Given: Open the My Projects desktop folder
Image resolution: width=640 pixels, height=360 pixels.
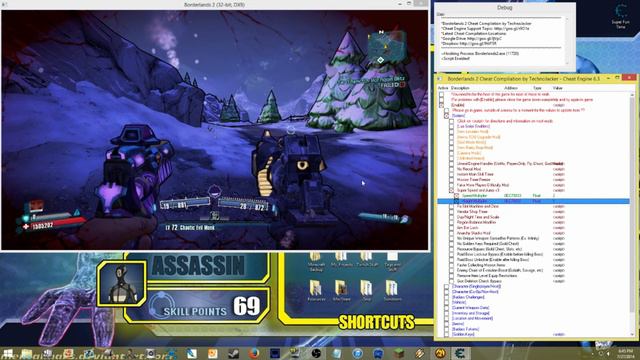Looking at the screenshot, I should pos(341,261).
